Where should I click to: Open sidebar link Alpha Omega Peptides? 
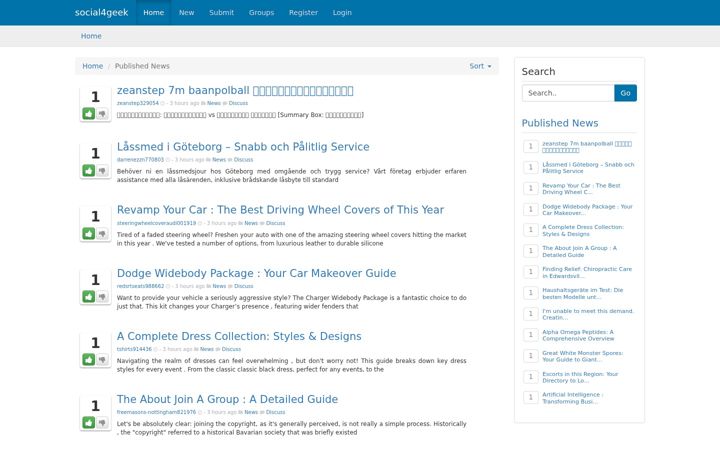[578, 336]
